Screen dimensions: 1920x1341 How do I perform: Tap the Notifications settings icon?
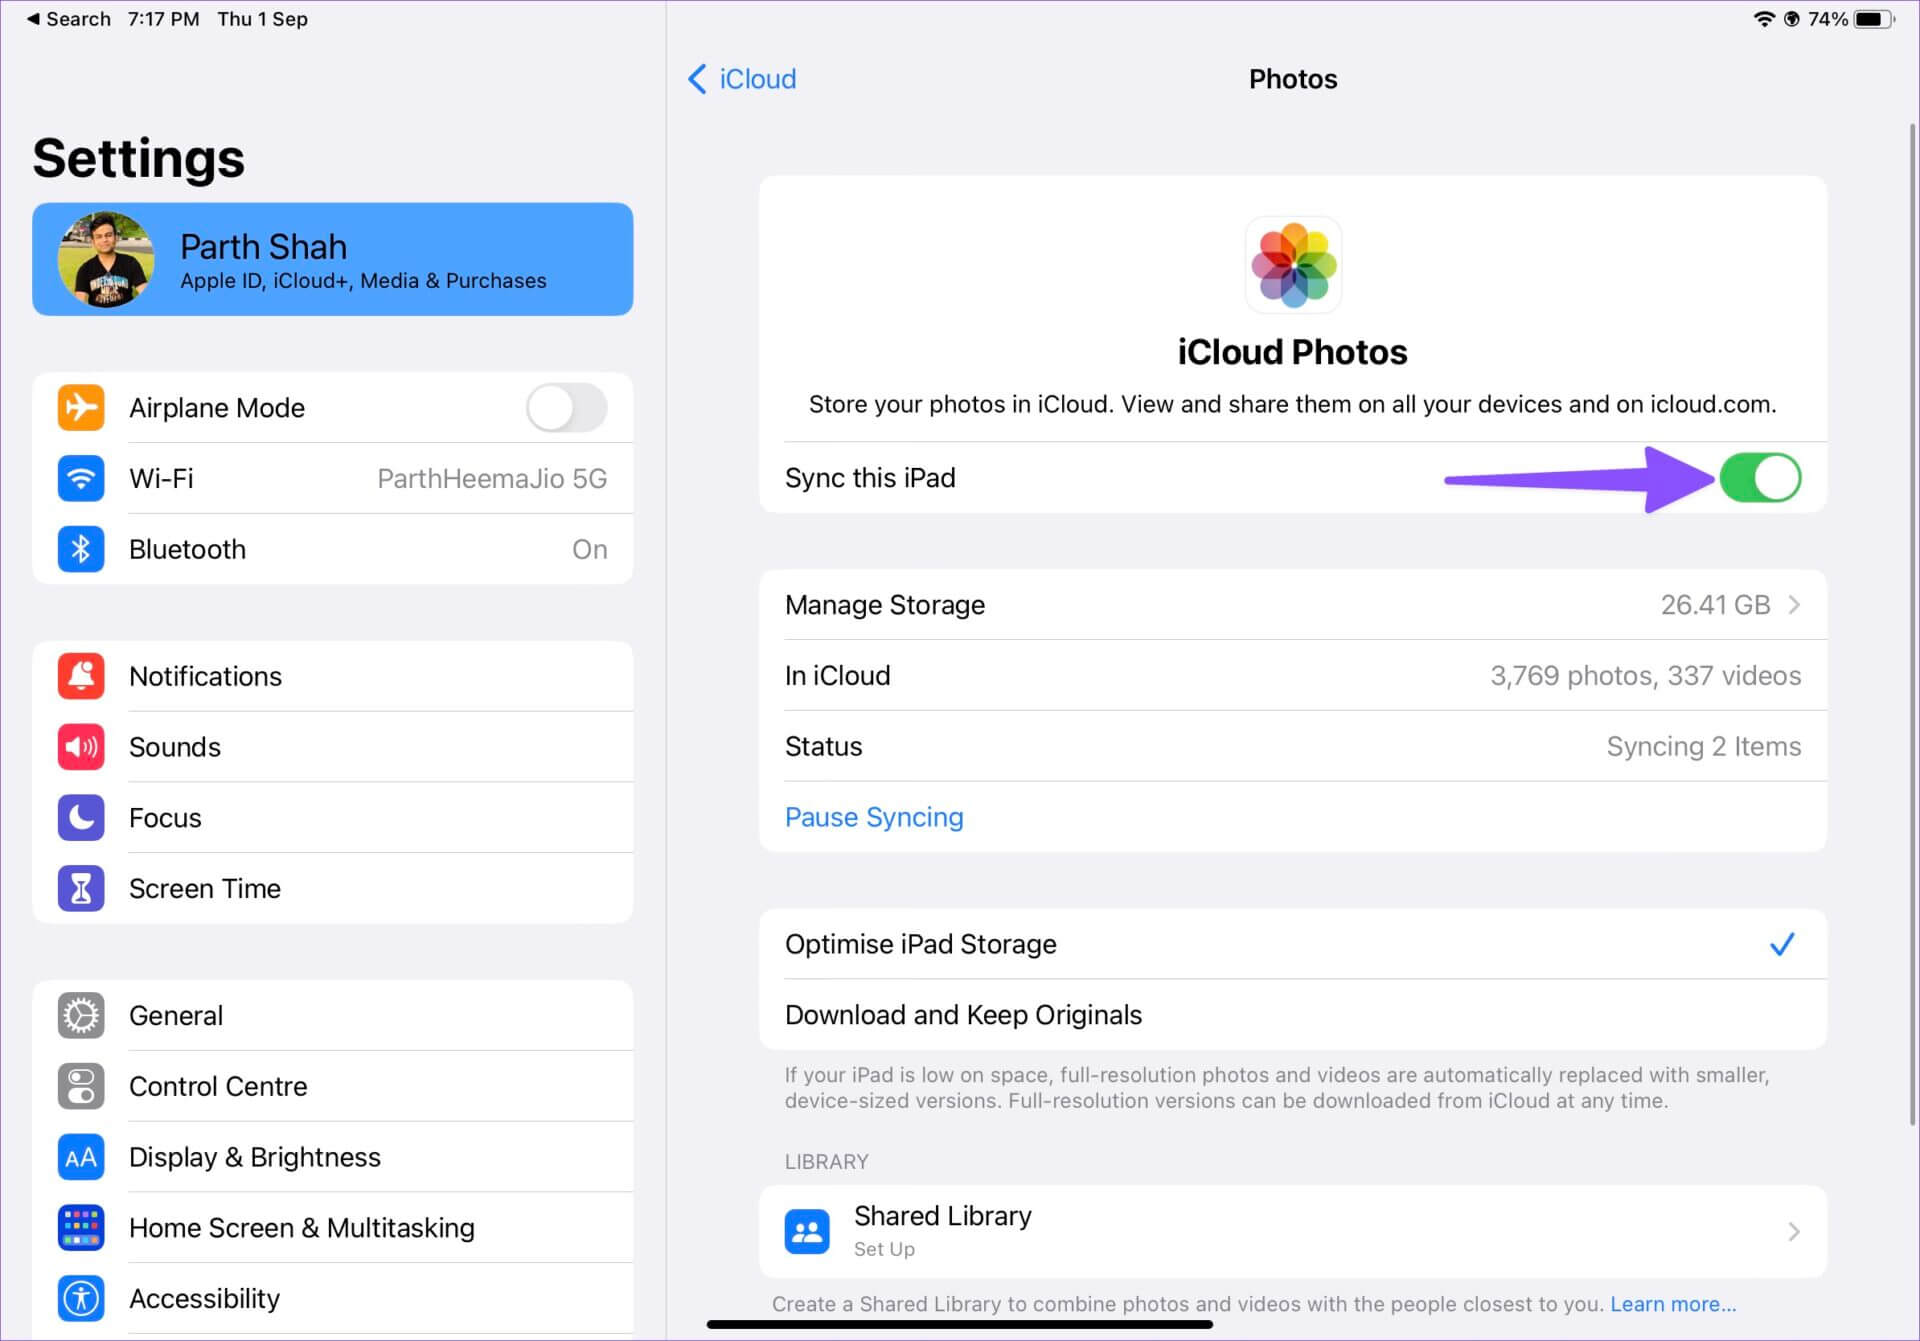[79, 676]
